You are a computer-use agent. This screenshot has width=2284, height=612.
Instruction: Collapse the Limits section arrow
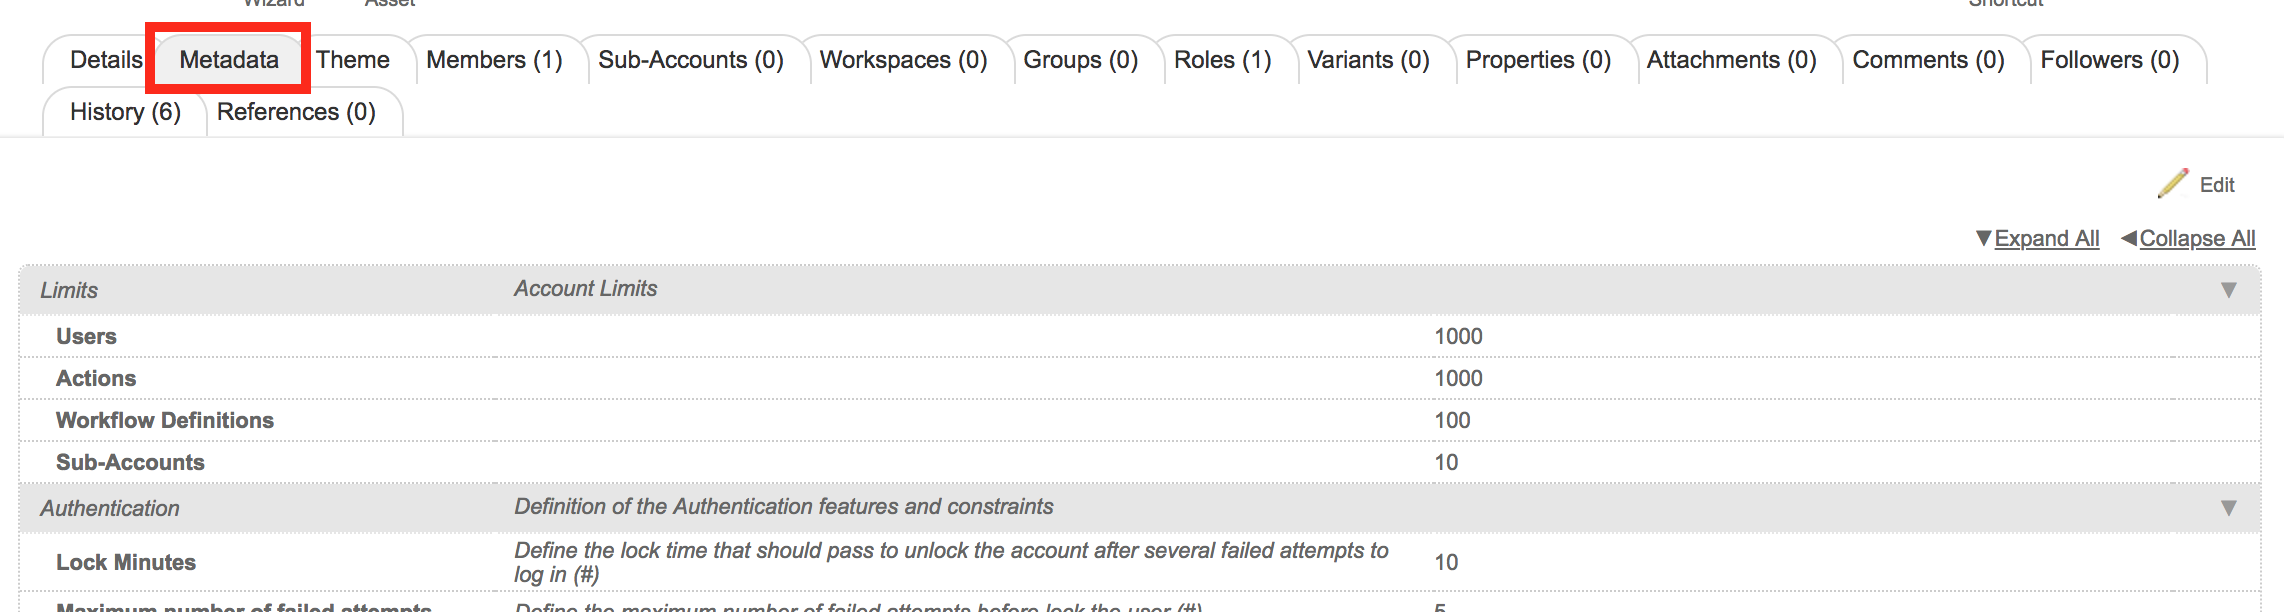(x=2228, y=290)
